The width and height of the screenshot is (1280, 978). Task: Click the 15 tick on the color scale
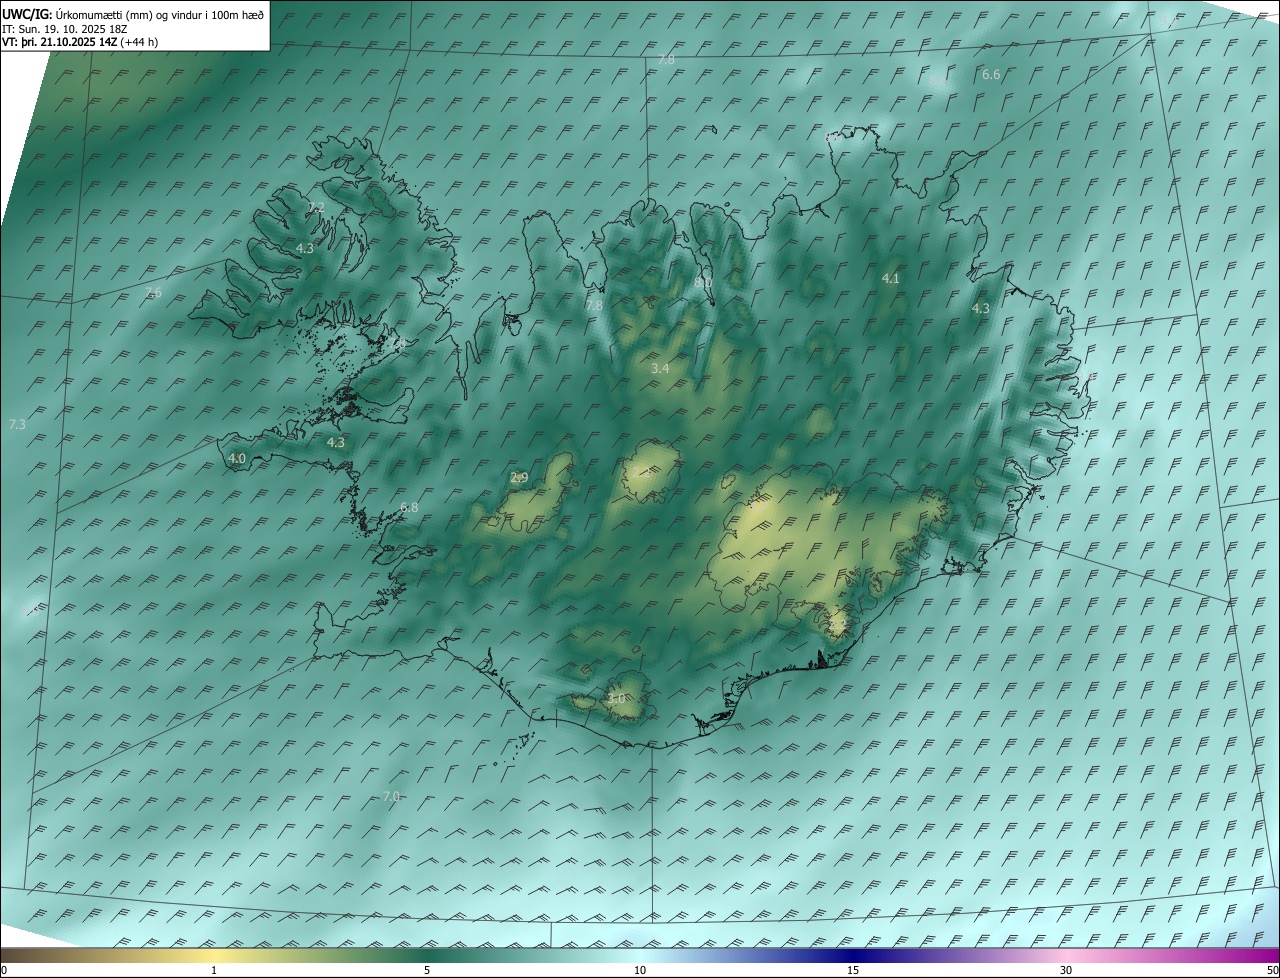coord(853,971)
